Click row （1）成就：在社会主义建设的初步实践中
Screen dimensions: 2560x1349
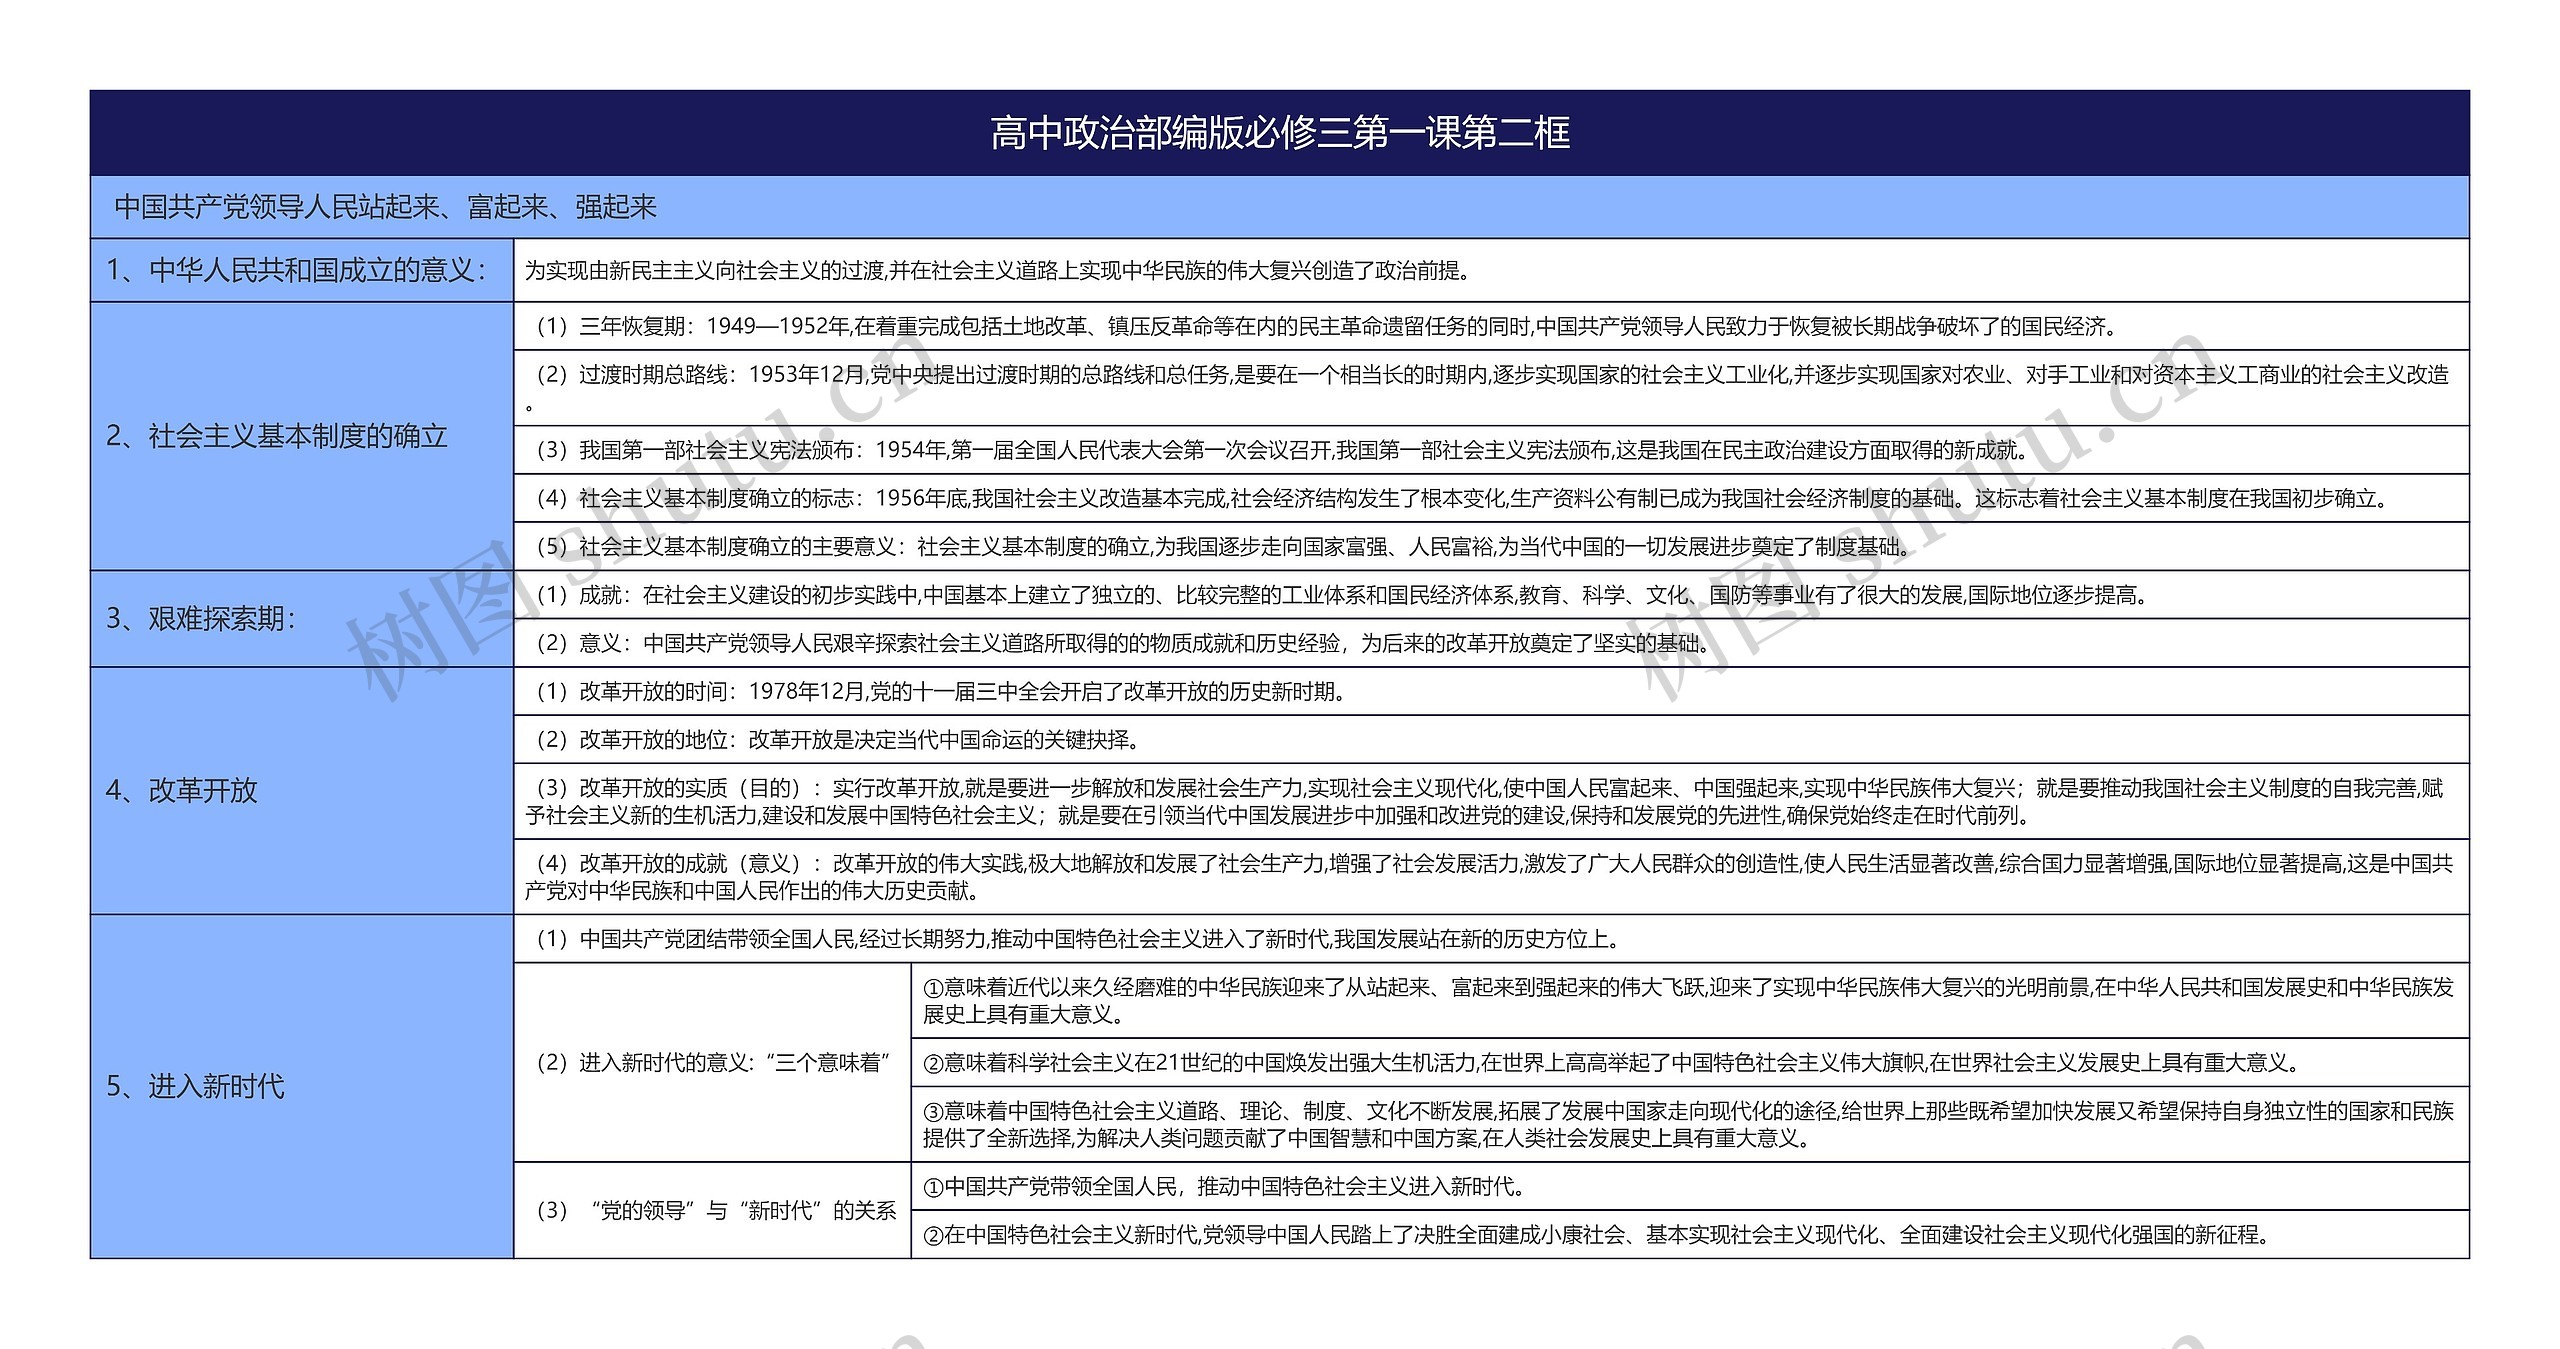[1491, 595]
